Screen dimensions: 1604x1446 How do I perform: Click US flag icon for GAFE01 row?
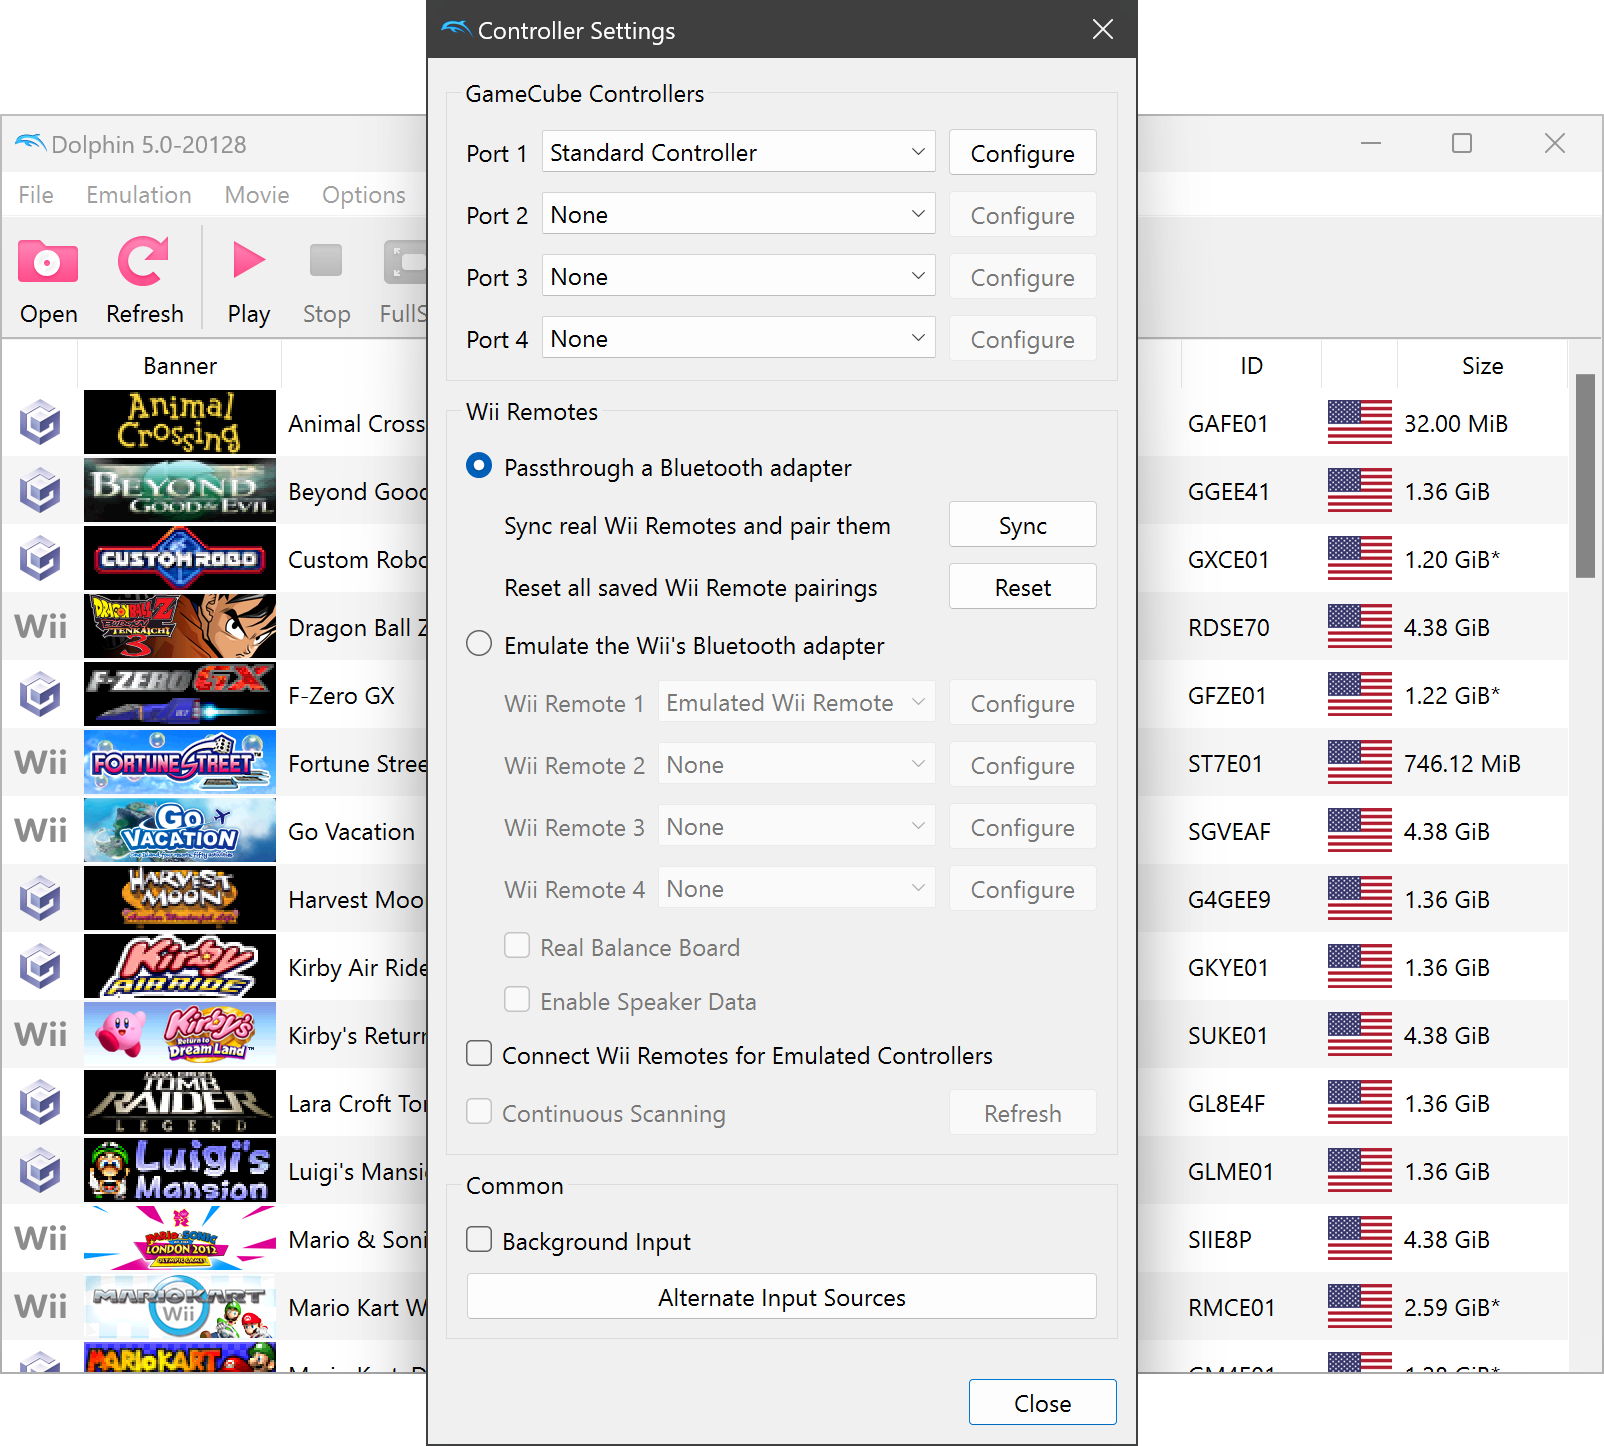[1360, 423]
